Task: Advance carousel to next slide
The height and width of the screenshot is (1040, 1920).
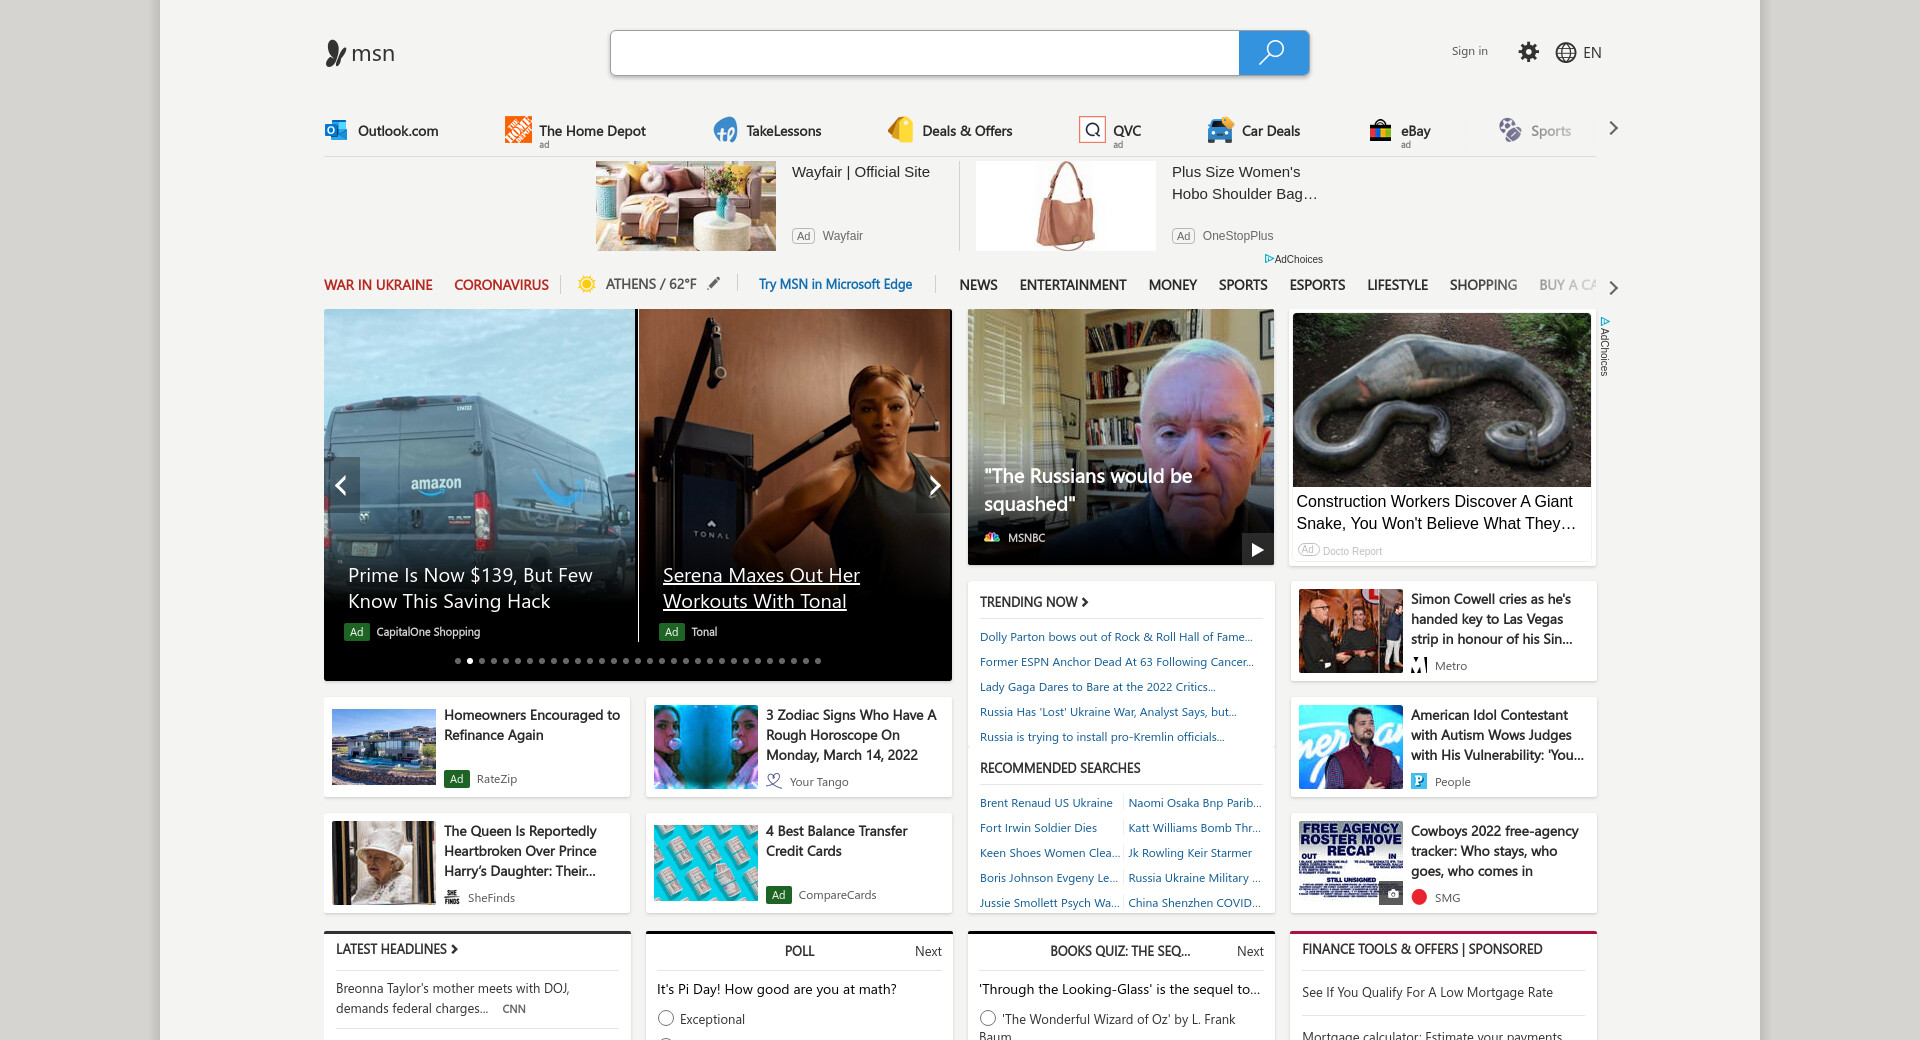Action: coord(934,486)
